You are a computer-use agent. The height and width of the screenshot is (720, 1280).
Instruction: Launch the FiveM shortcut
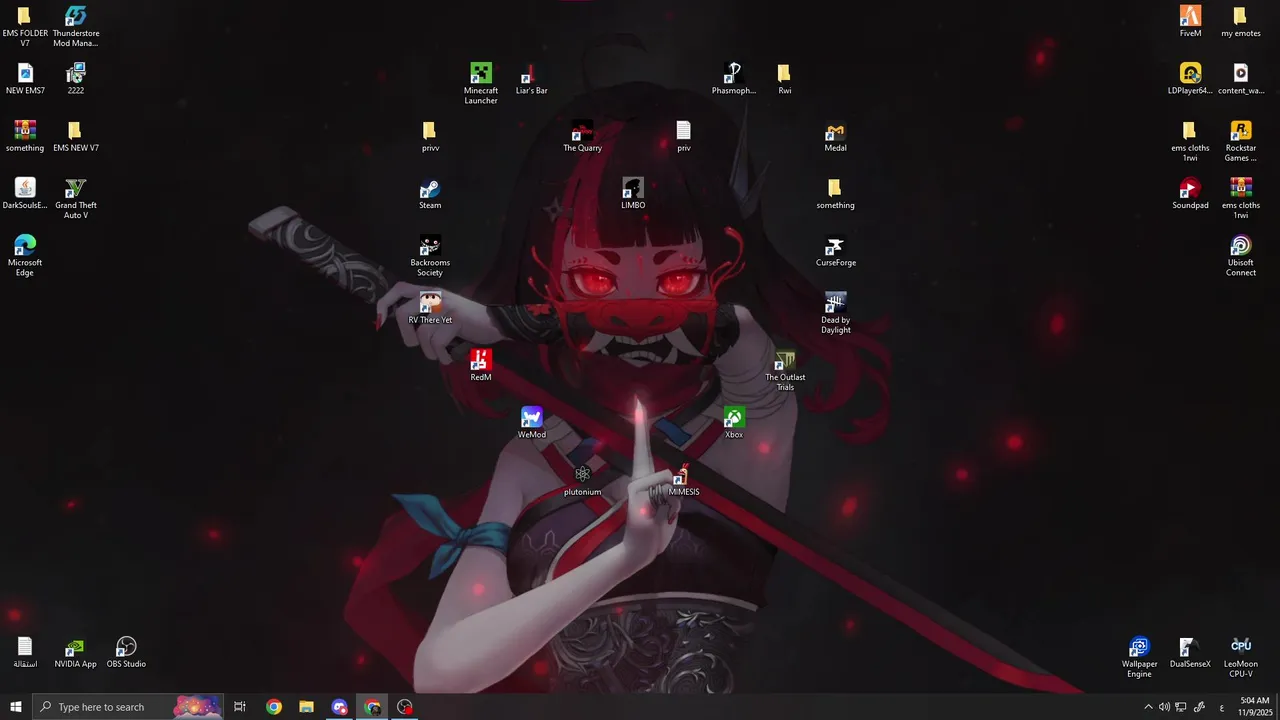click(x=1190, y=16)
